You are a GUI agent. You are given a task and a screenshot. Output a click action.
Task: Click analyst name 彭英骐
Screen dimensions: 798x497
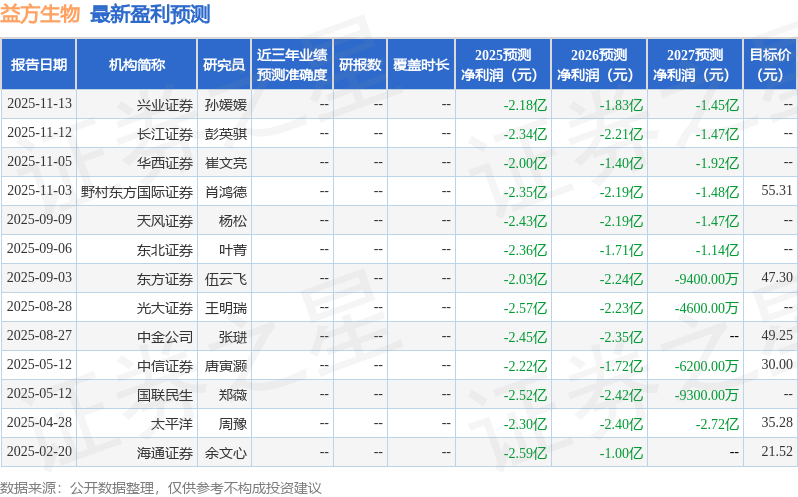click(x=225, y=134)
